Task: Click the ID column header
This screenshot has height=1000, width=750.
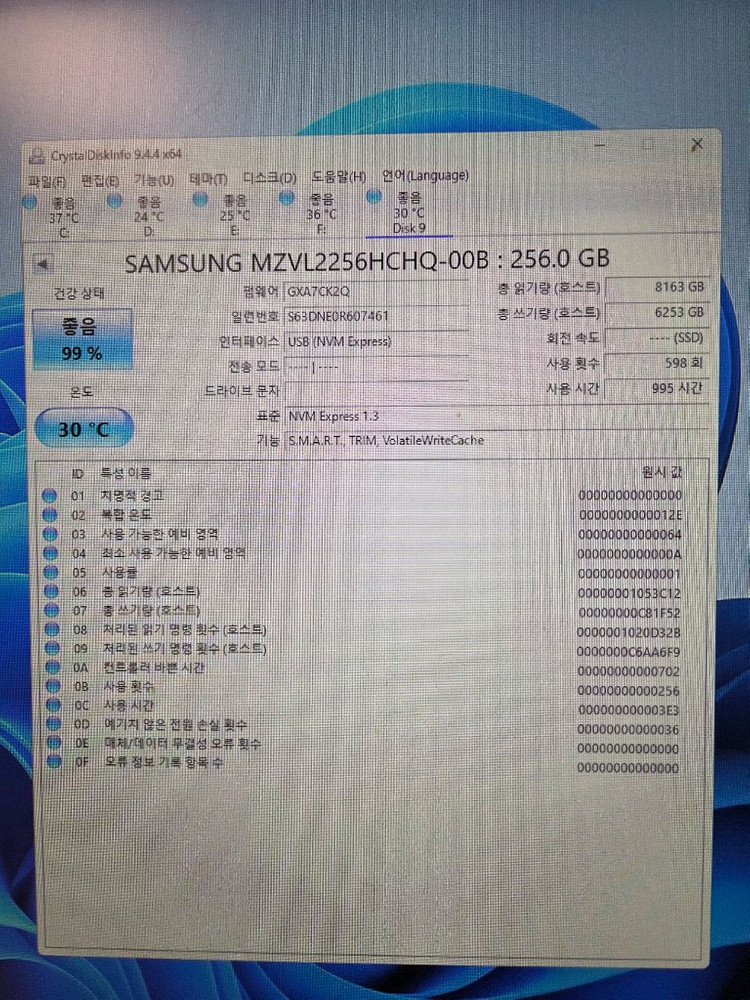Action: click(x=78, y=474)
